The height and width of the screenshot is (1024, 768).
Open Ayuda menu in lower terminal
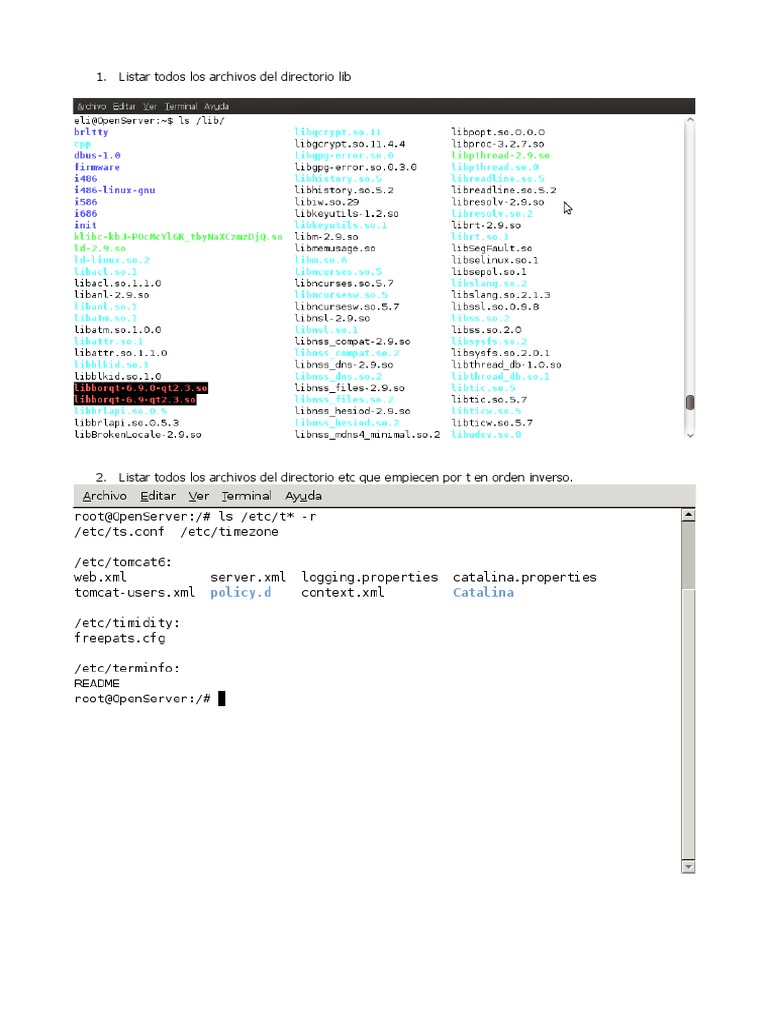(x=303, y=496)
